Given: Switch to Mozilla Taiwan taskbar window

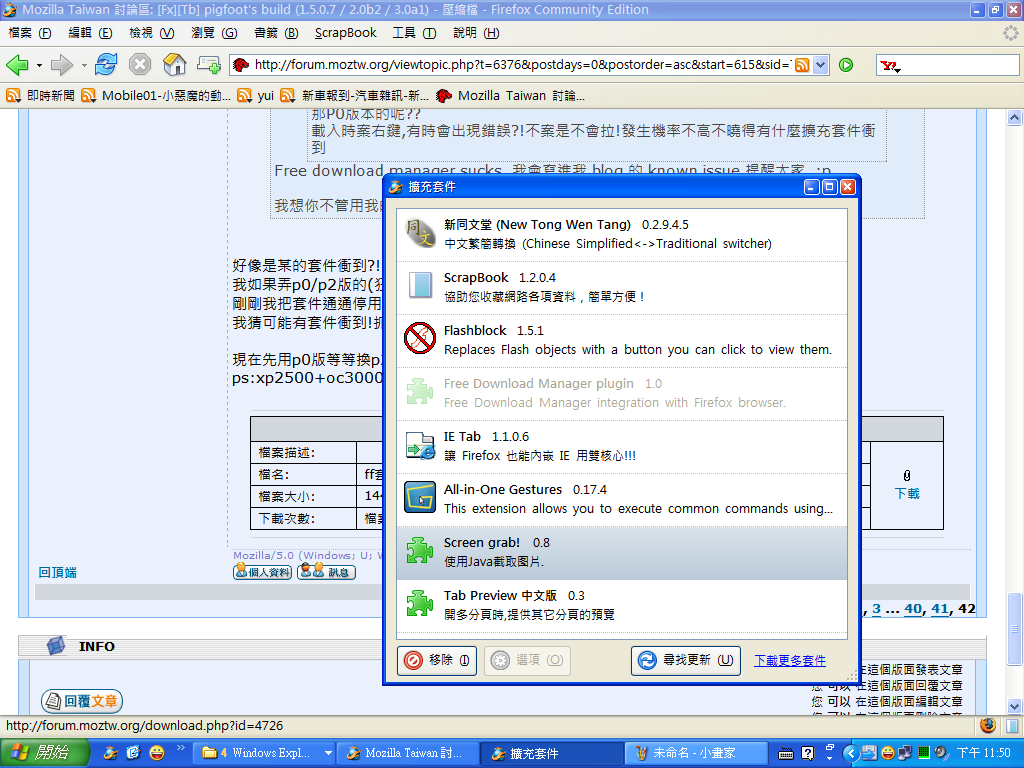Looking at the screenshot, I should (x=409, y=753).
